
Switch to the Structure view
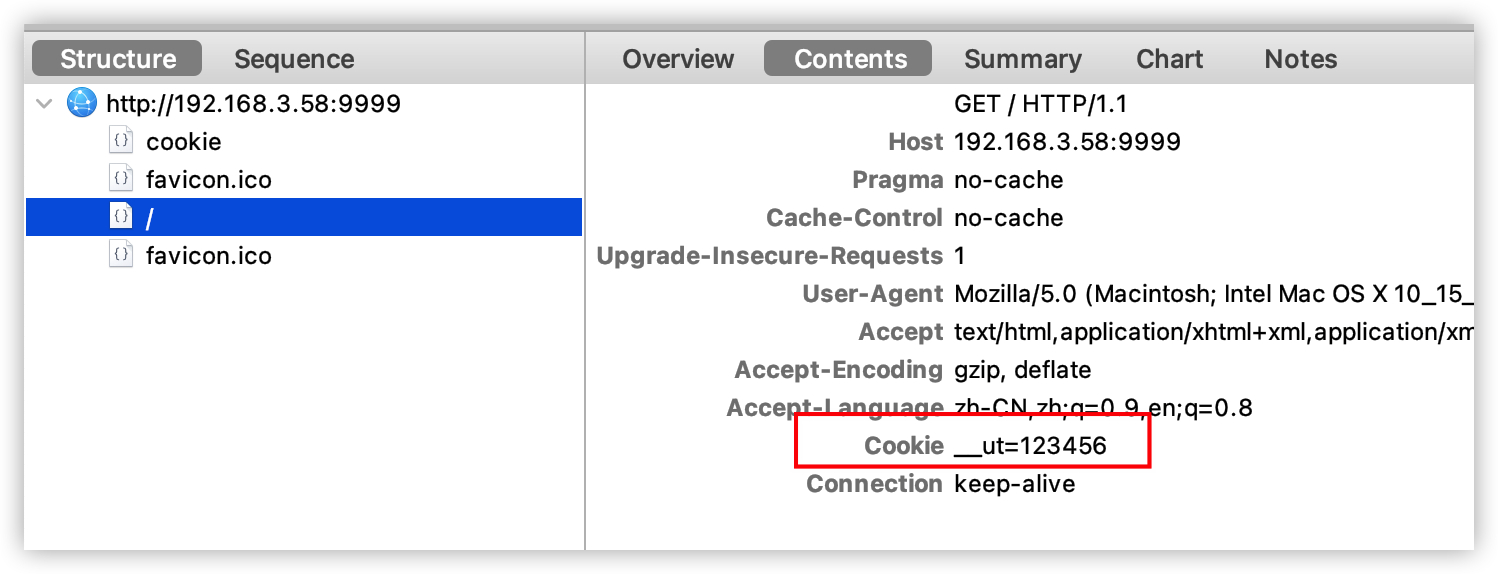117,59
